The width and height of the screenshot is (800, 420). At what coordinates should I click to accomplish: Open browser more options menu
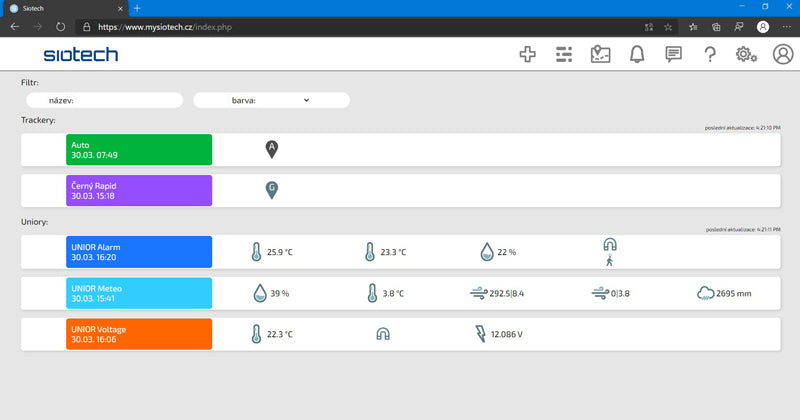pyautogui.click(x=787, y=27)
